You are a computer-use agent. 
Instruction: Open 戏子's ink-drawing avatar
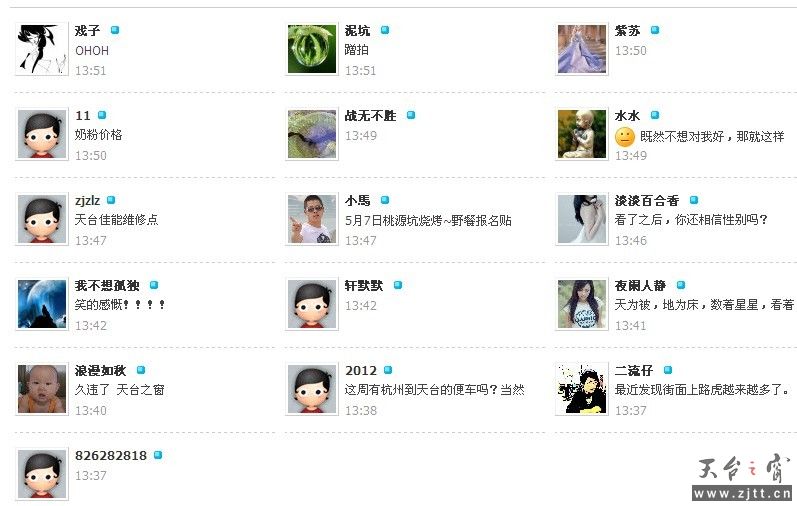(x=42, y=49)
